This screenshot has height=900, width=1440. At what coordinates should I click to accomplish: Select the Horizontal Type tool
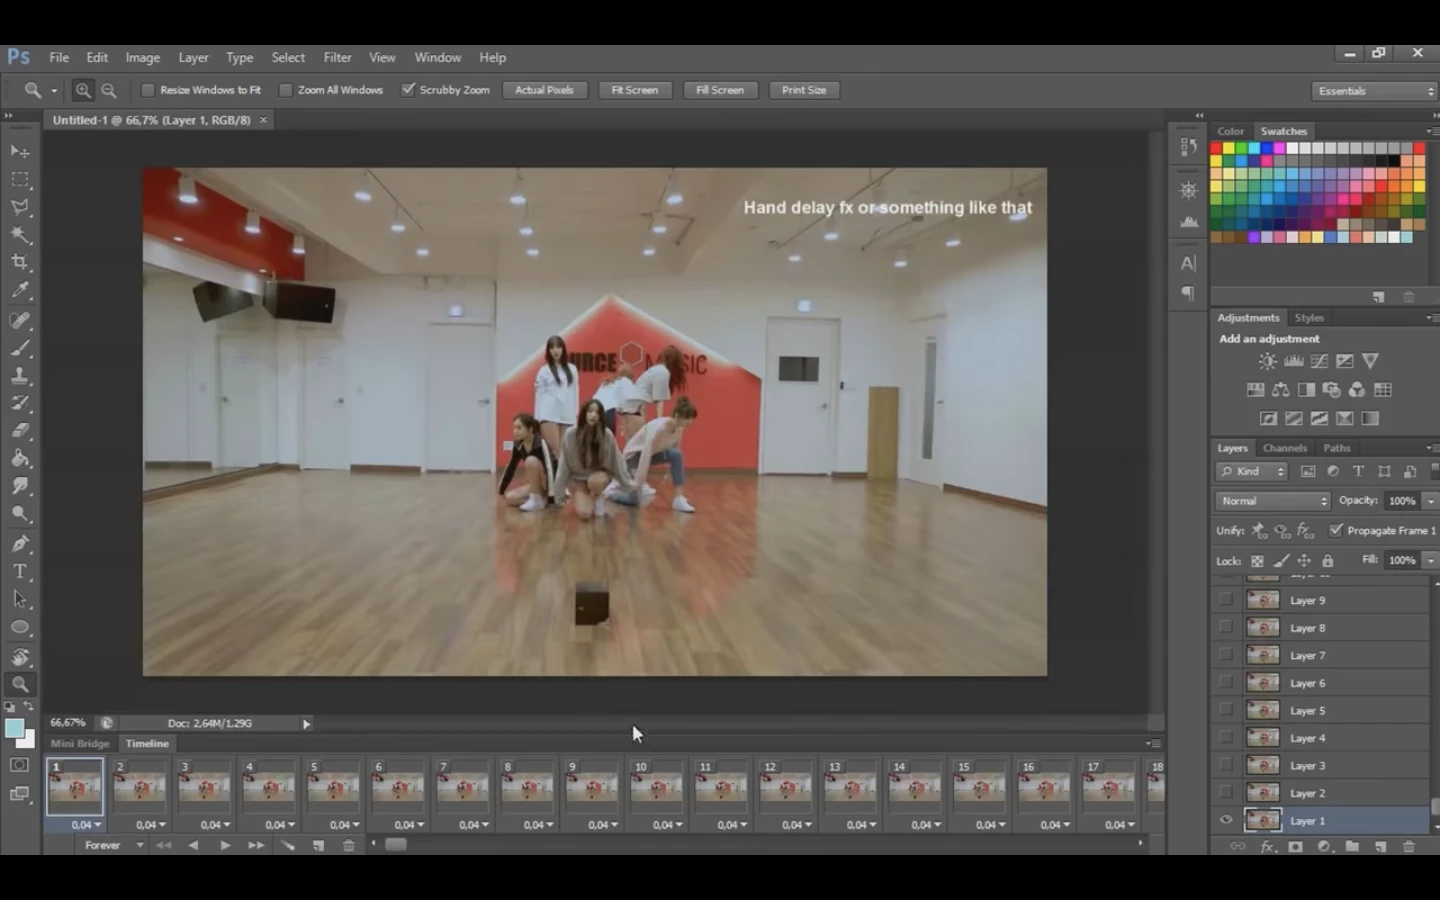coord(20,572)
